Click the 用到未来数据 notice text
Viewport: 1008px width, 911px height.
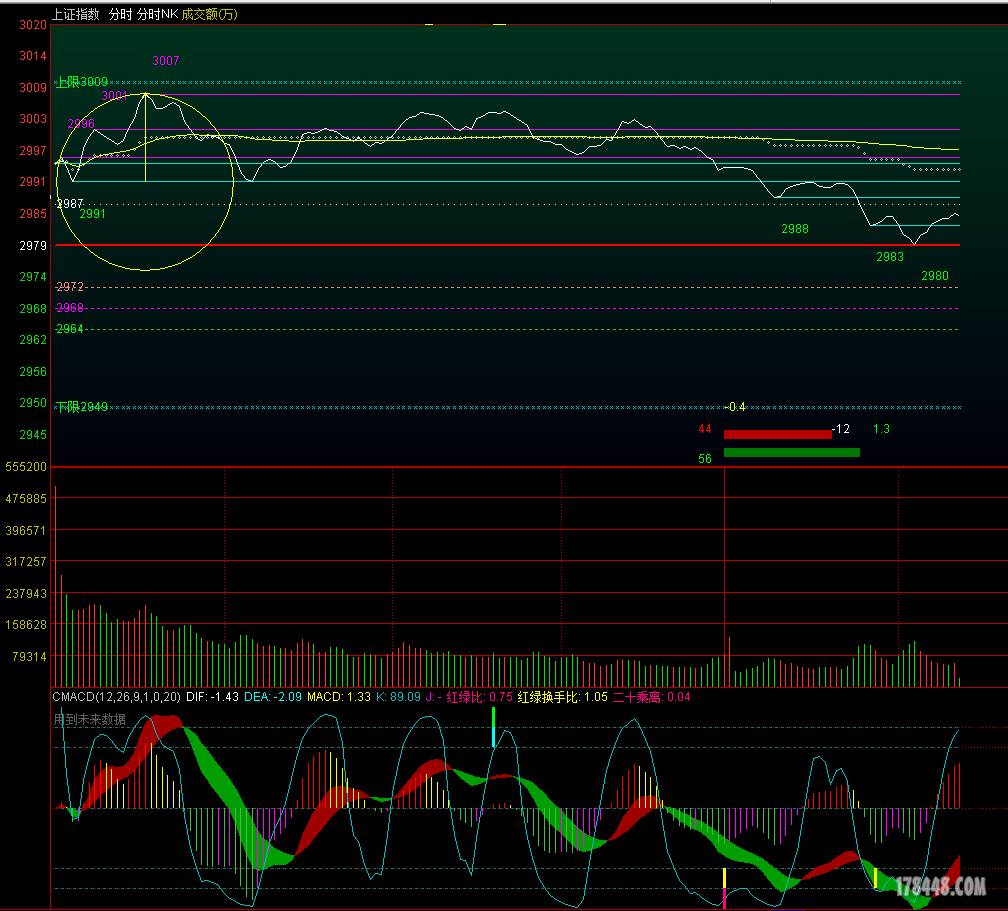coord(89,719)
